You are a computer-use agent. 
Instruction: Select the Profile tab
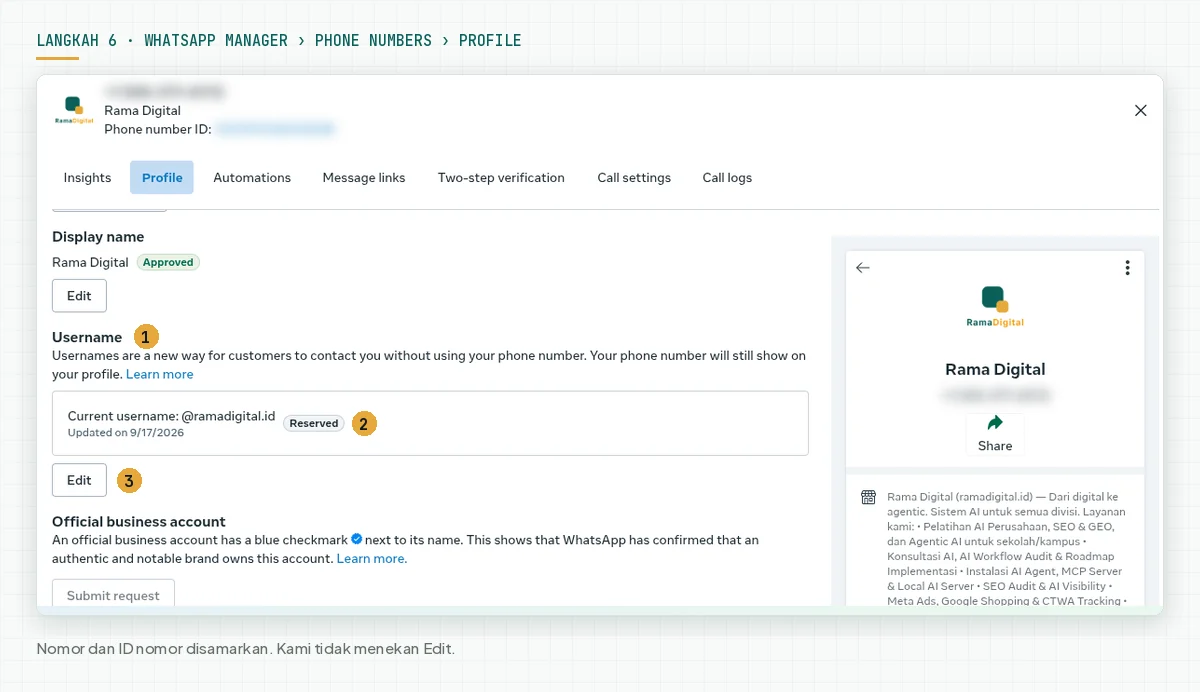[162, 178]
